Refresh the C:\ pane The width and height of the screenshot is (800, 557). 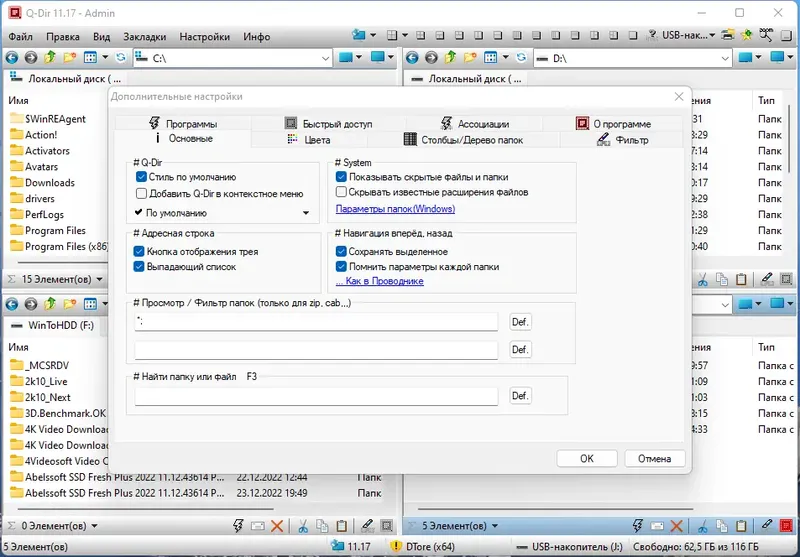tap(120, 58)
